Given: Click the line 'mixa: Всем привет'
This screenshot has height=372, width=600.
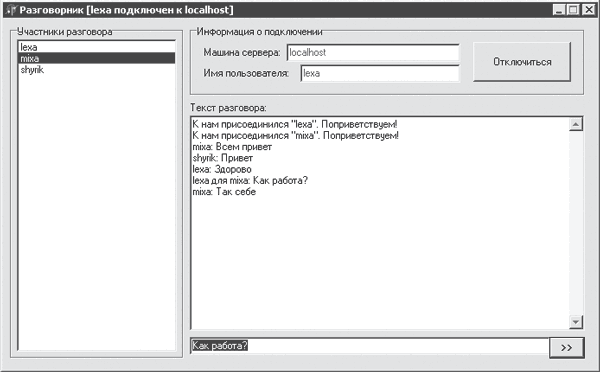Looking at the screenshot, I should [232, 147].
